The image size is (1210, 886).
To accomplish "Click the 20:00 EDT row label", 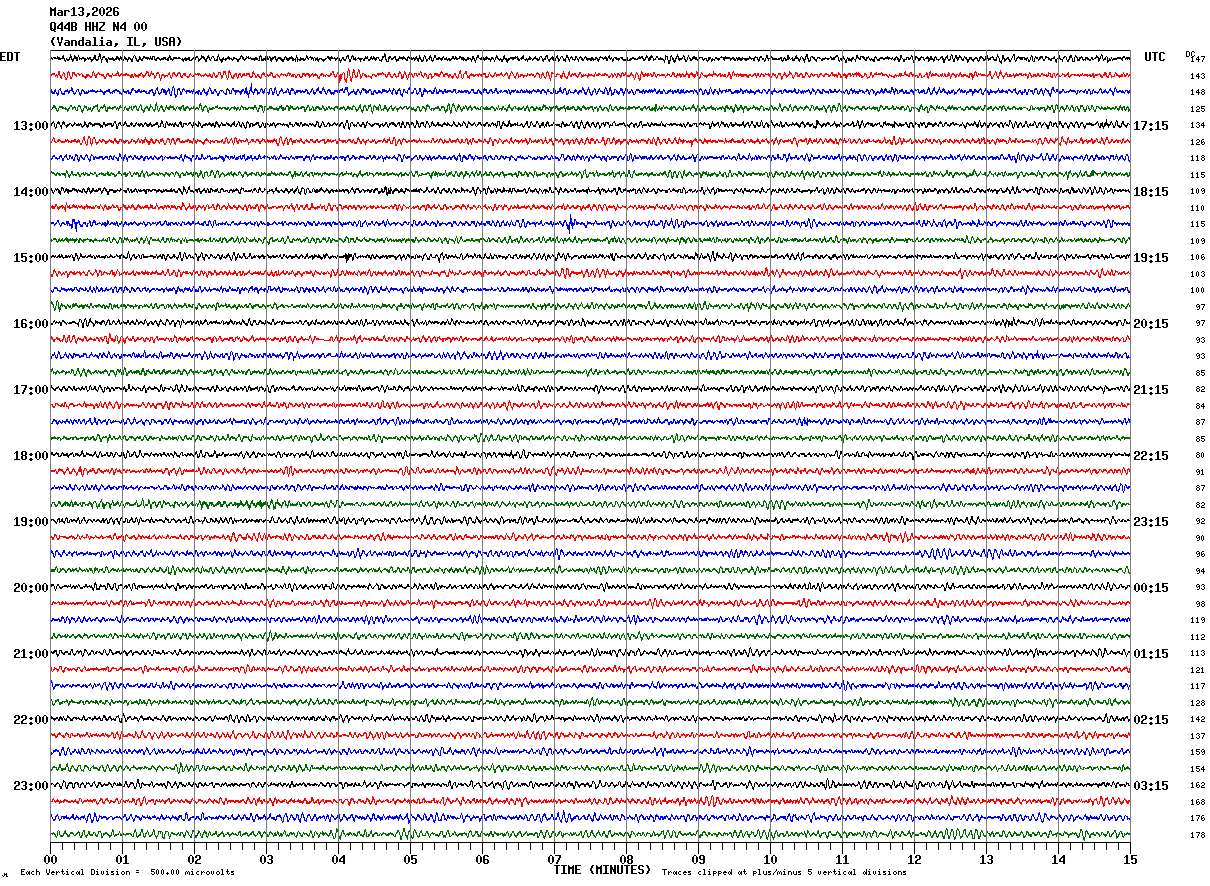I will tap(30, 588).
